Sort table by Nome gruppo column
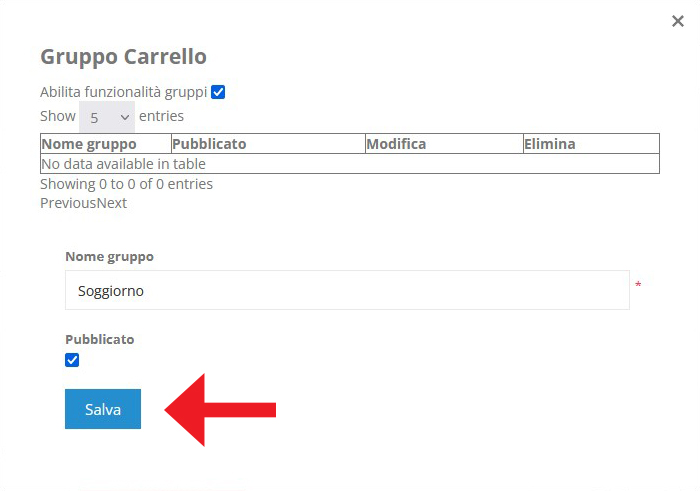Image resolution: width=700 pixels, height=491 pixels. (x=106, y=144)
